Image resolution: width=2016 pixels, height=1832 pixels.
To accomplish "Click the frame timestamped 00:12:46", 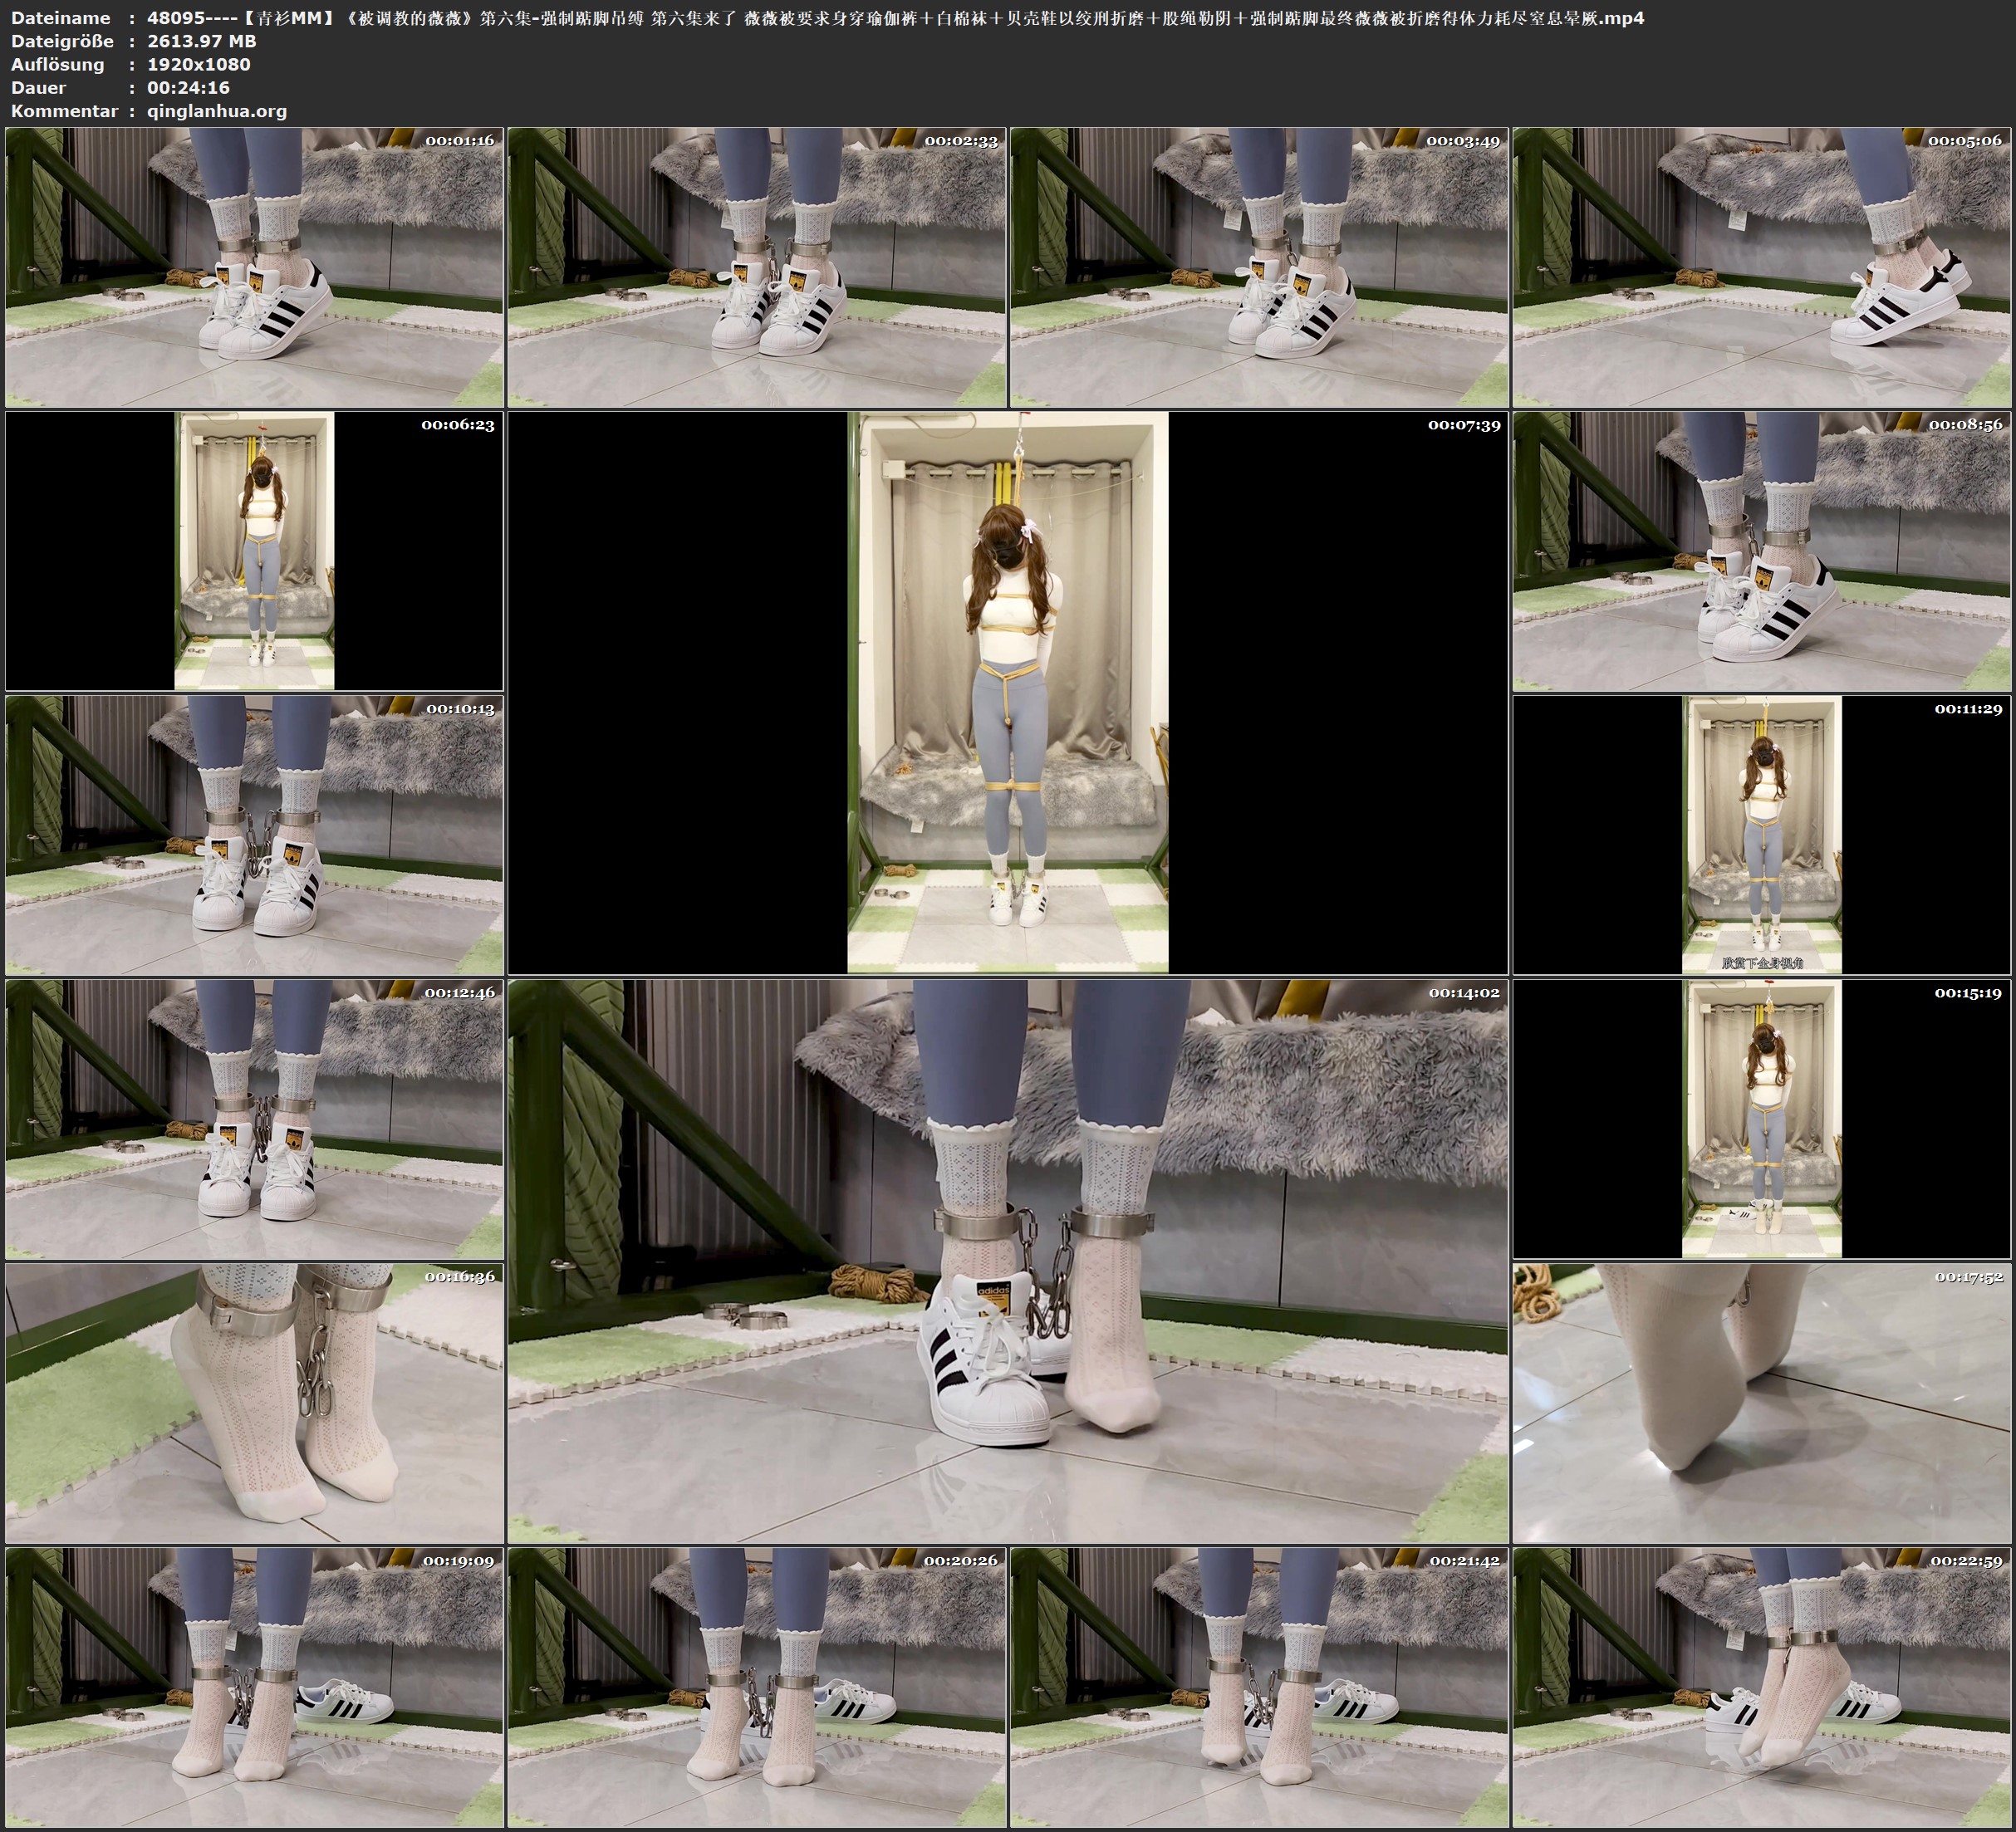I will coord(254,1118).
